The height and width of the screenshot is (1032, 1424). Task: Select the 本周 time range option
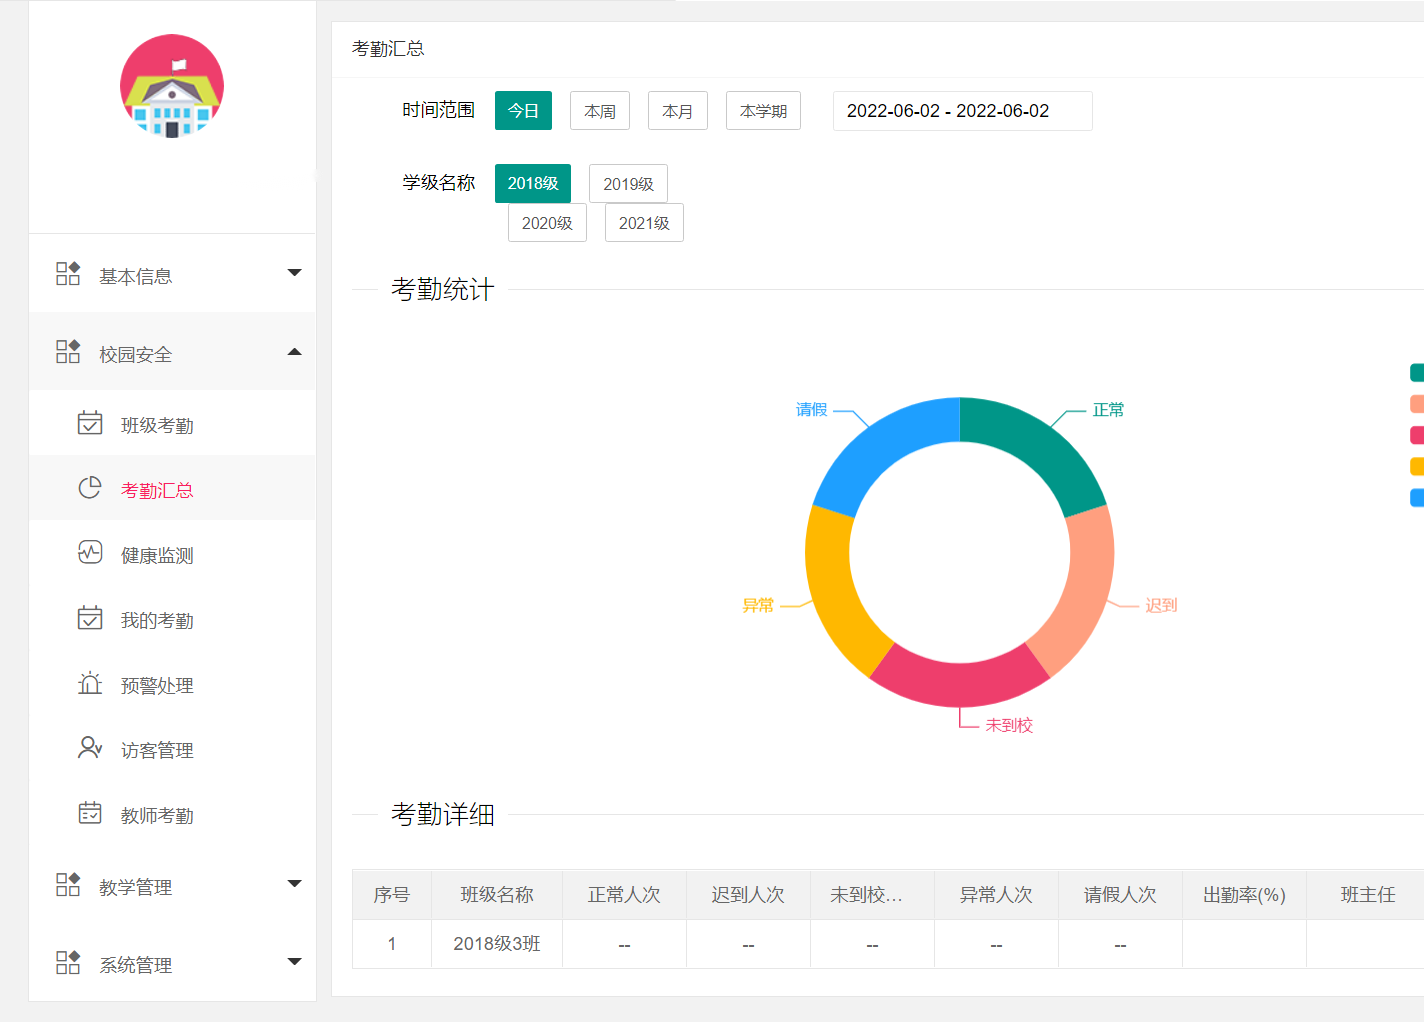coord(600,111)
